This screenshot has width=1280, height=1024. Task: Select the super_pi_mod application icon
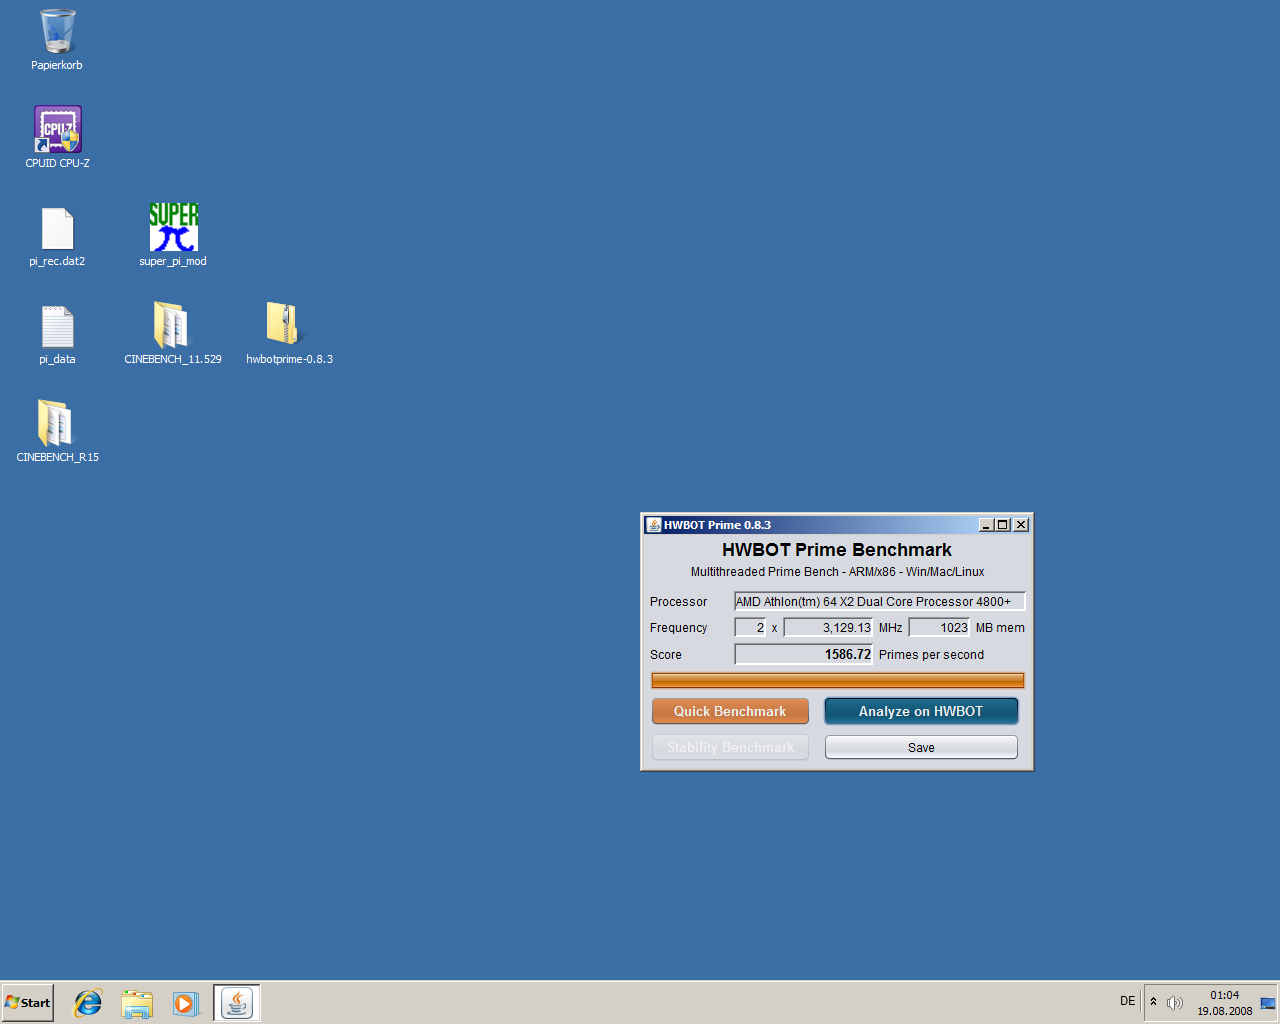click(173, 236)
